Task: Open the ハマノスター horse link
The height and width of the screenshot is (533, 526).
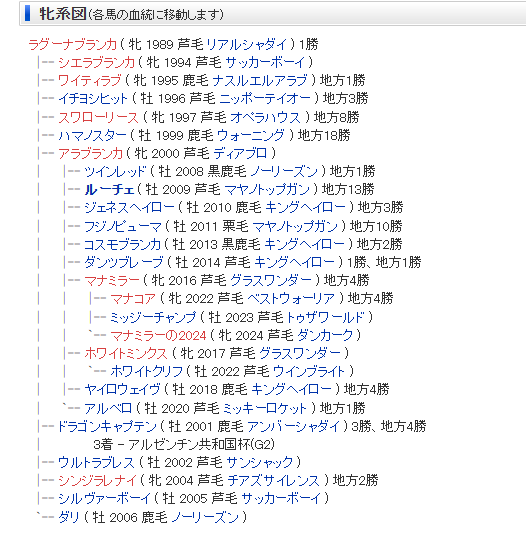Action: pyautogui.click(x=92, y=136)
